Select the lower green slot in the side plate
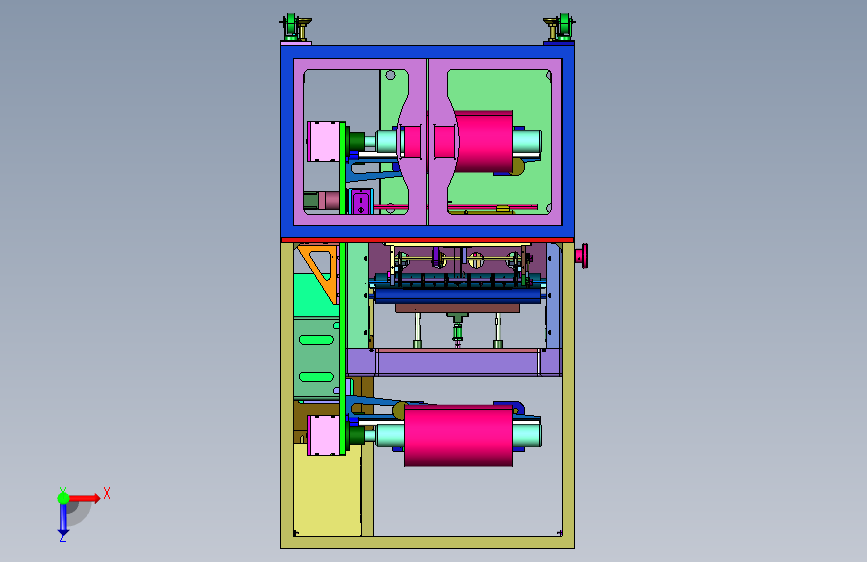Screen dimensions: 867x562 tap(316, 377)
